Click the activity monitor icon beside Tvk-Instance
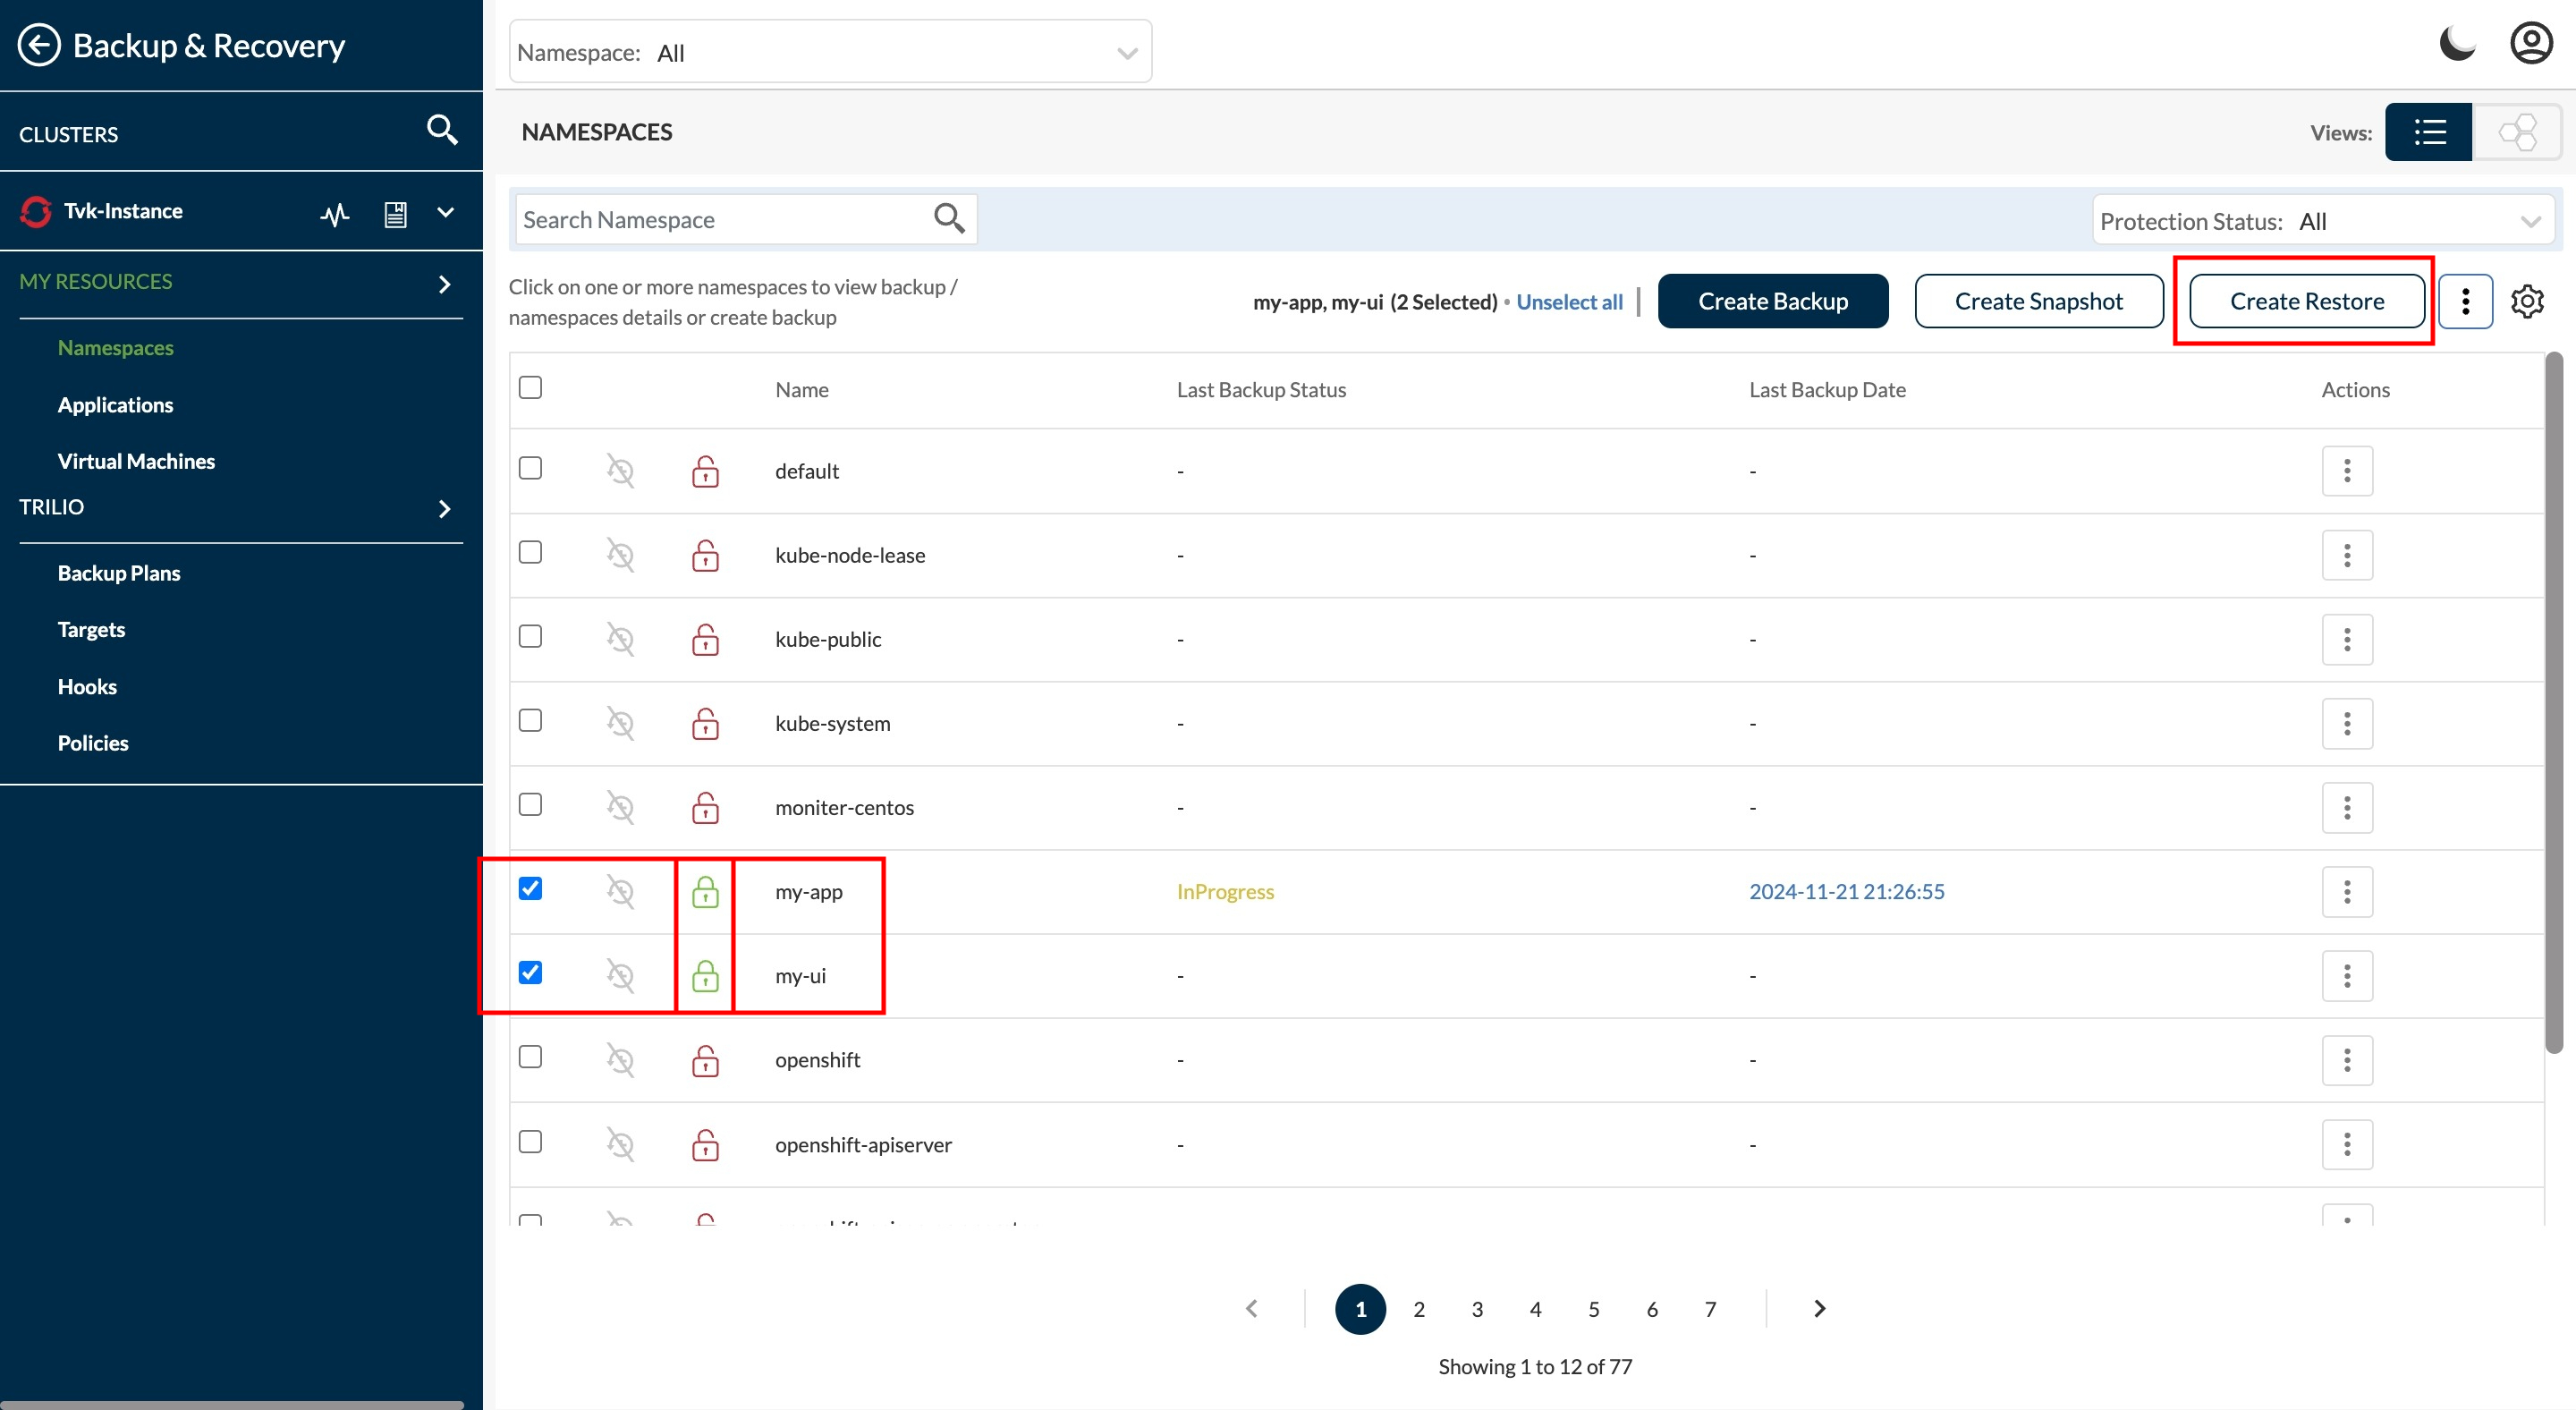This screenshot has height=1410, width=2576. coord(334,213)
